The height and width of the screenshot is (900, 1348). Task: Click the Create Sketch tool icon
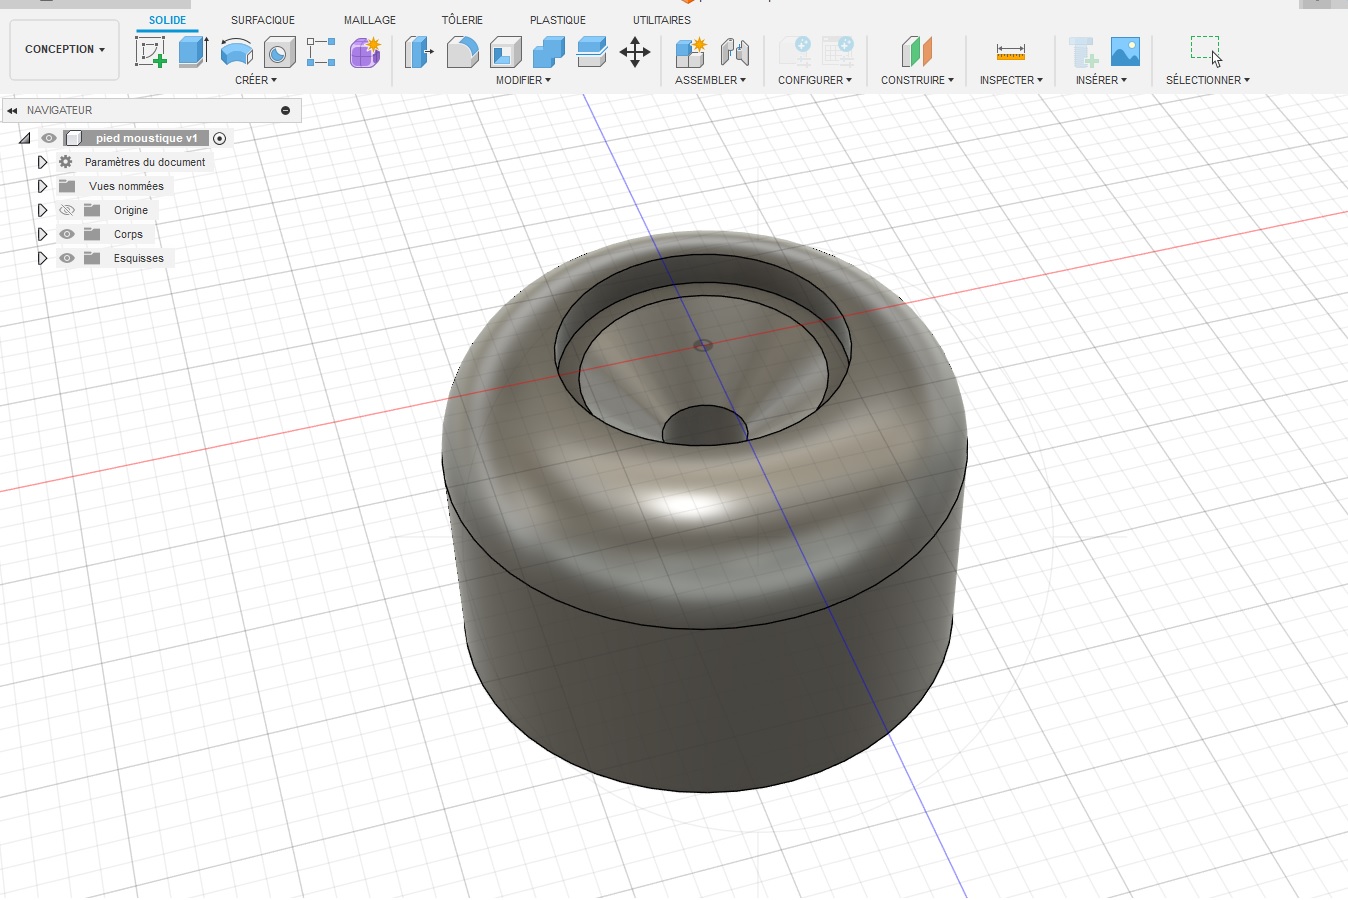pos(150,51)
